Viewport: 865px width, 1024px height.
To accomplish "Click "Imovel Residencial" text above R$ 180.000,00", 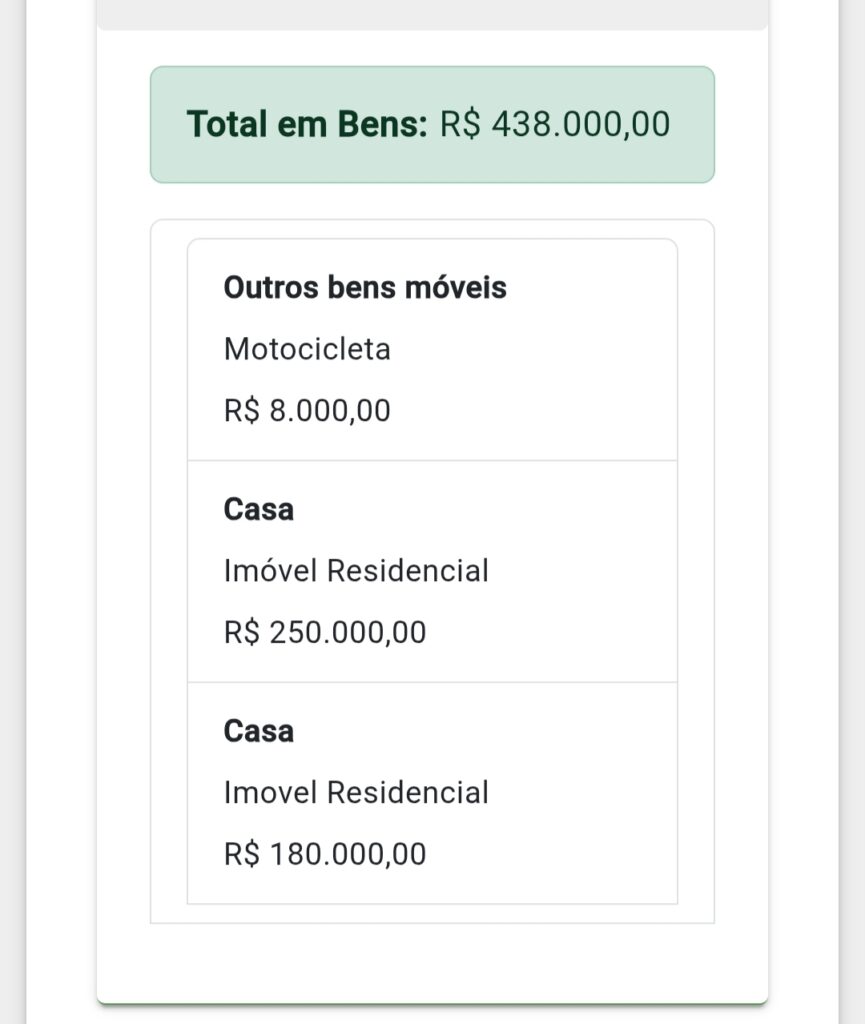I will pos(356,793).
